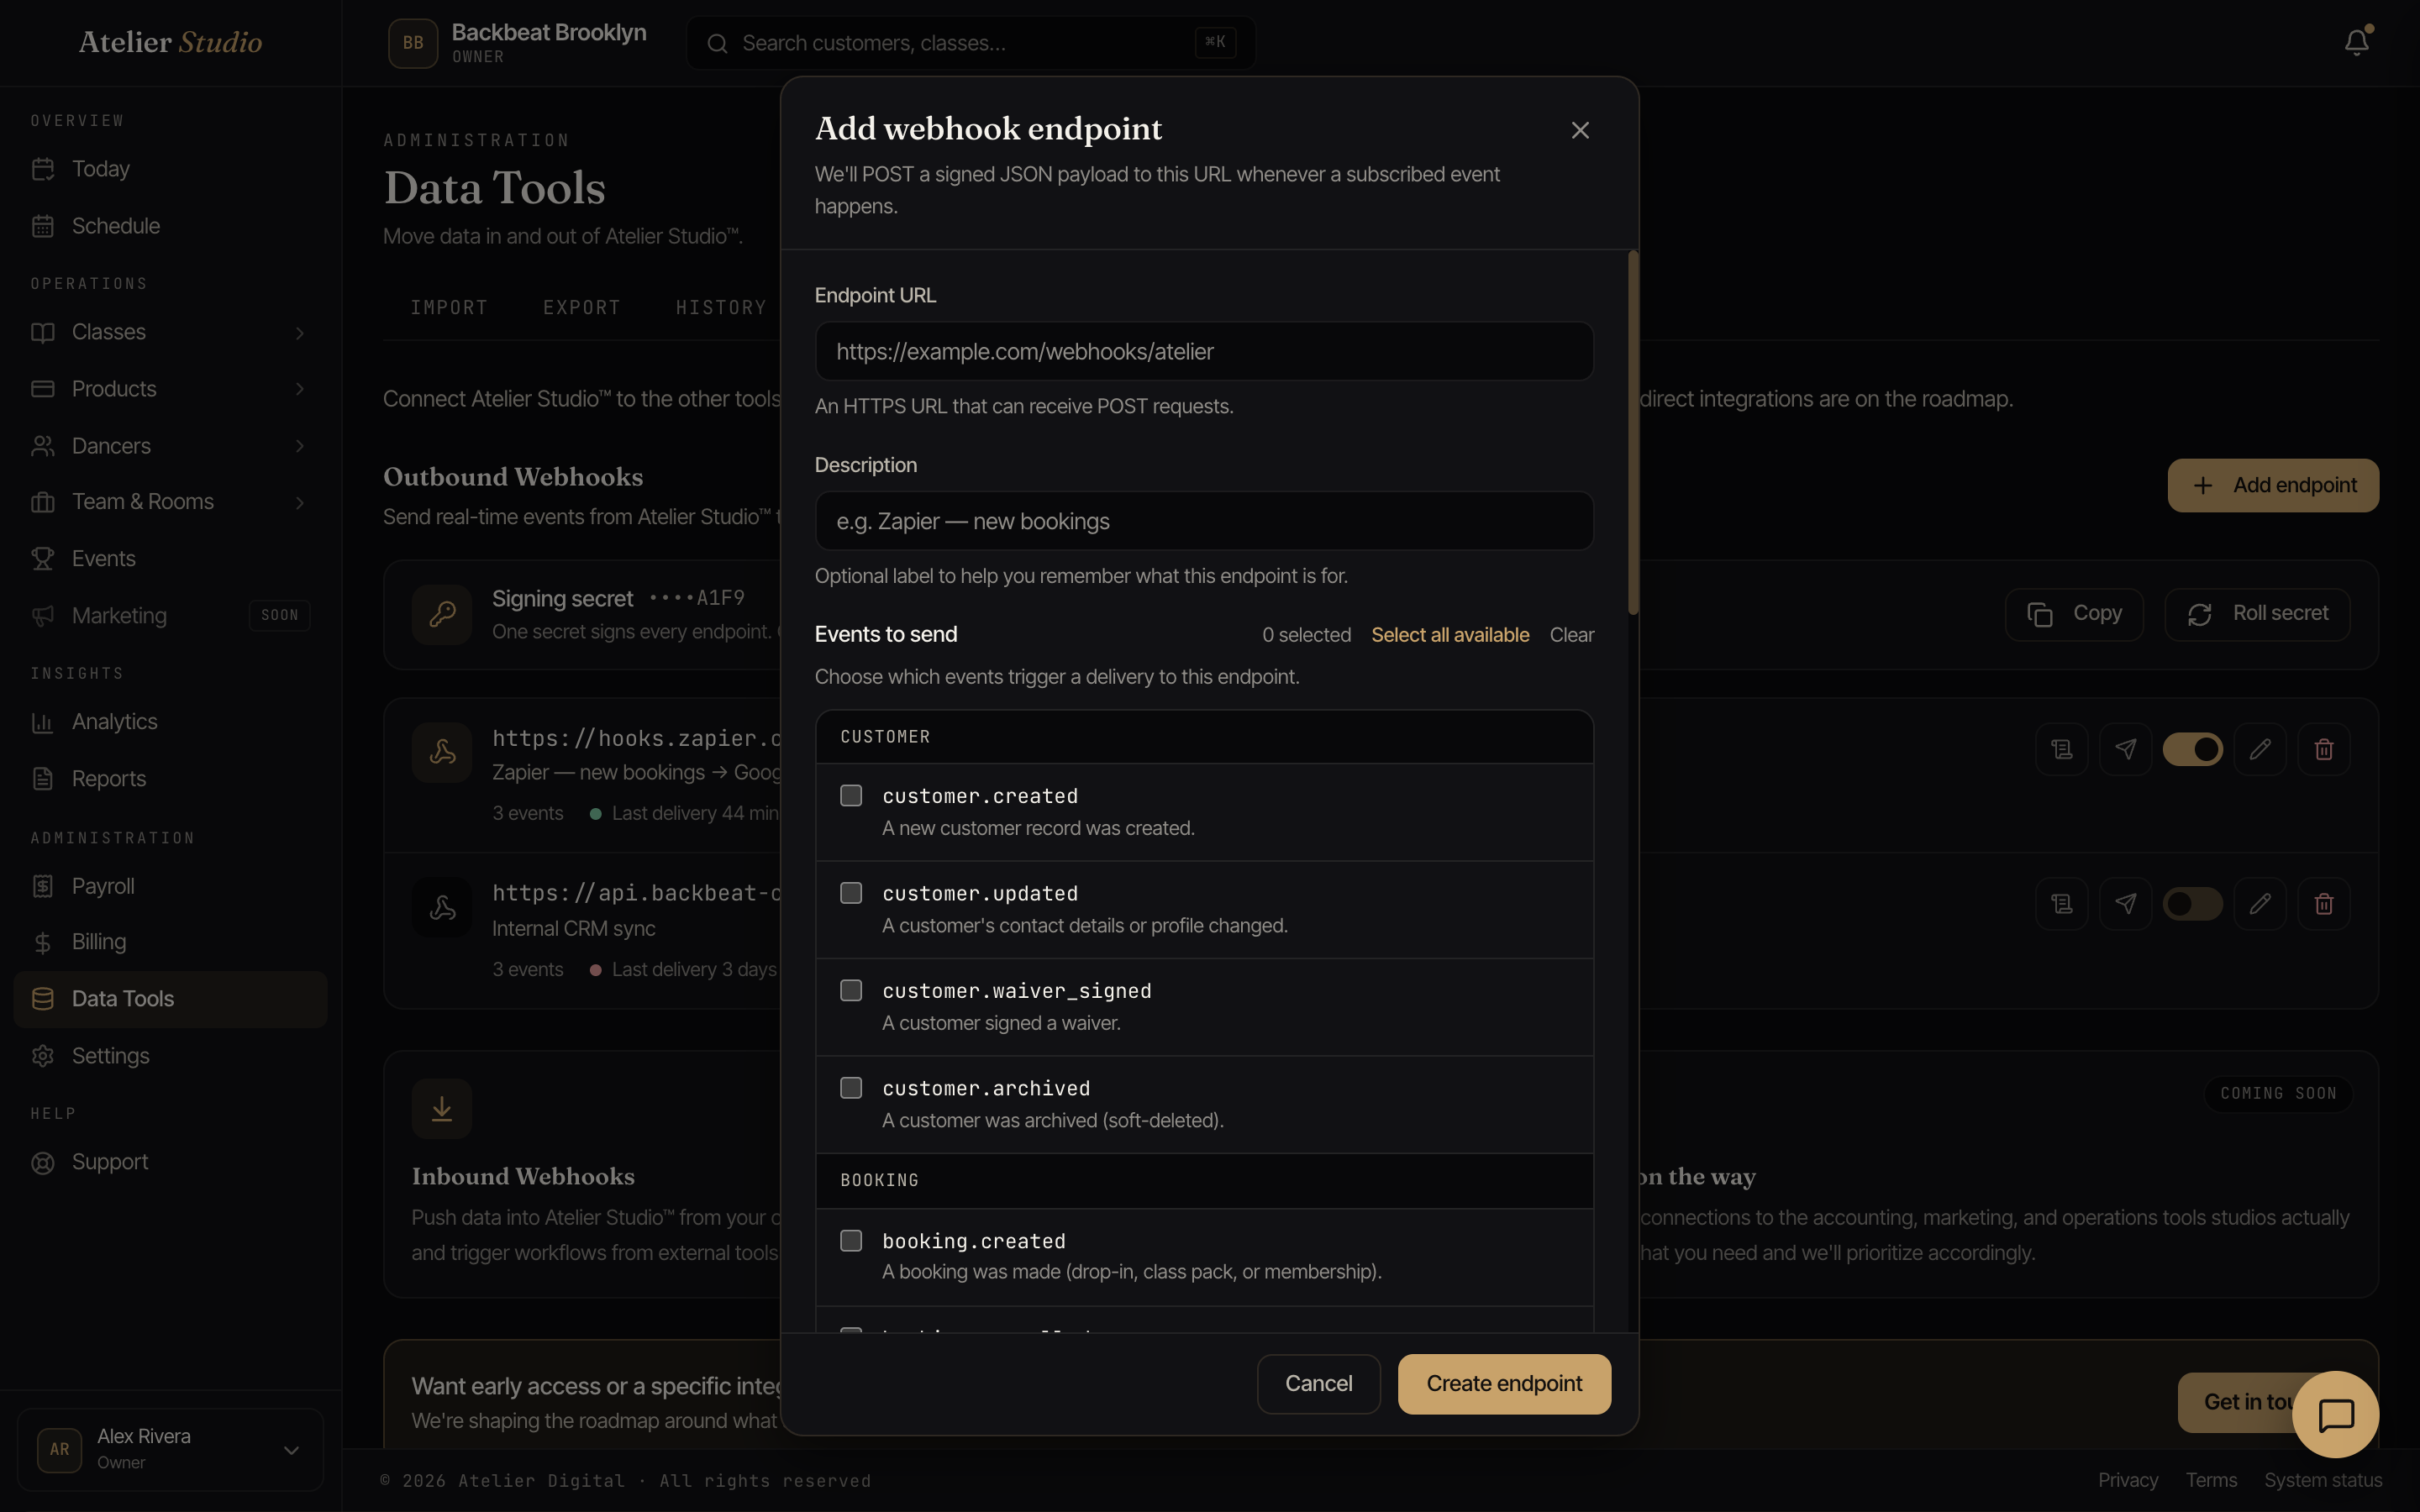Click Select all available events
The image size is (2420, 1512).
point(1450,635)
